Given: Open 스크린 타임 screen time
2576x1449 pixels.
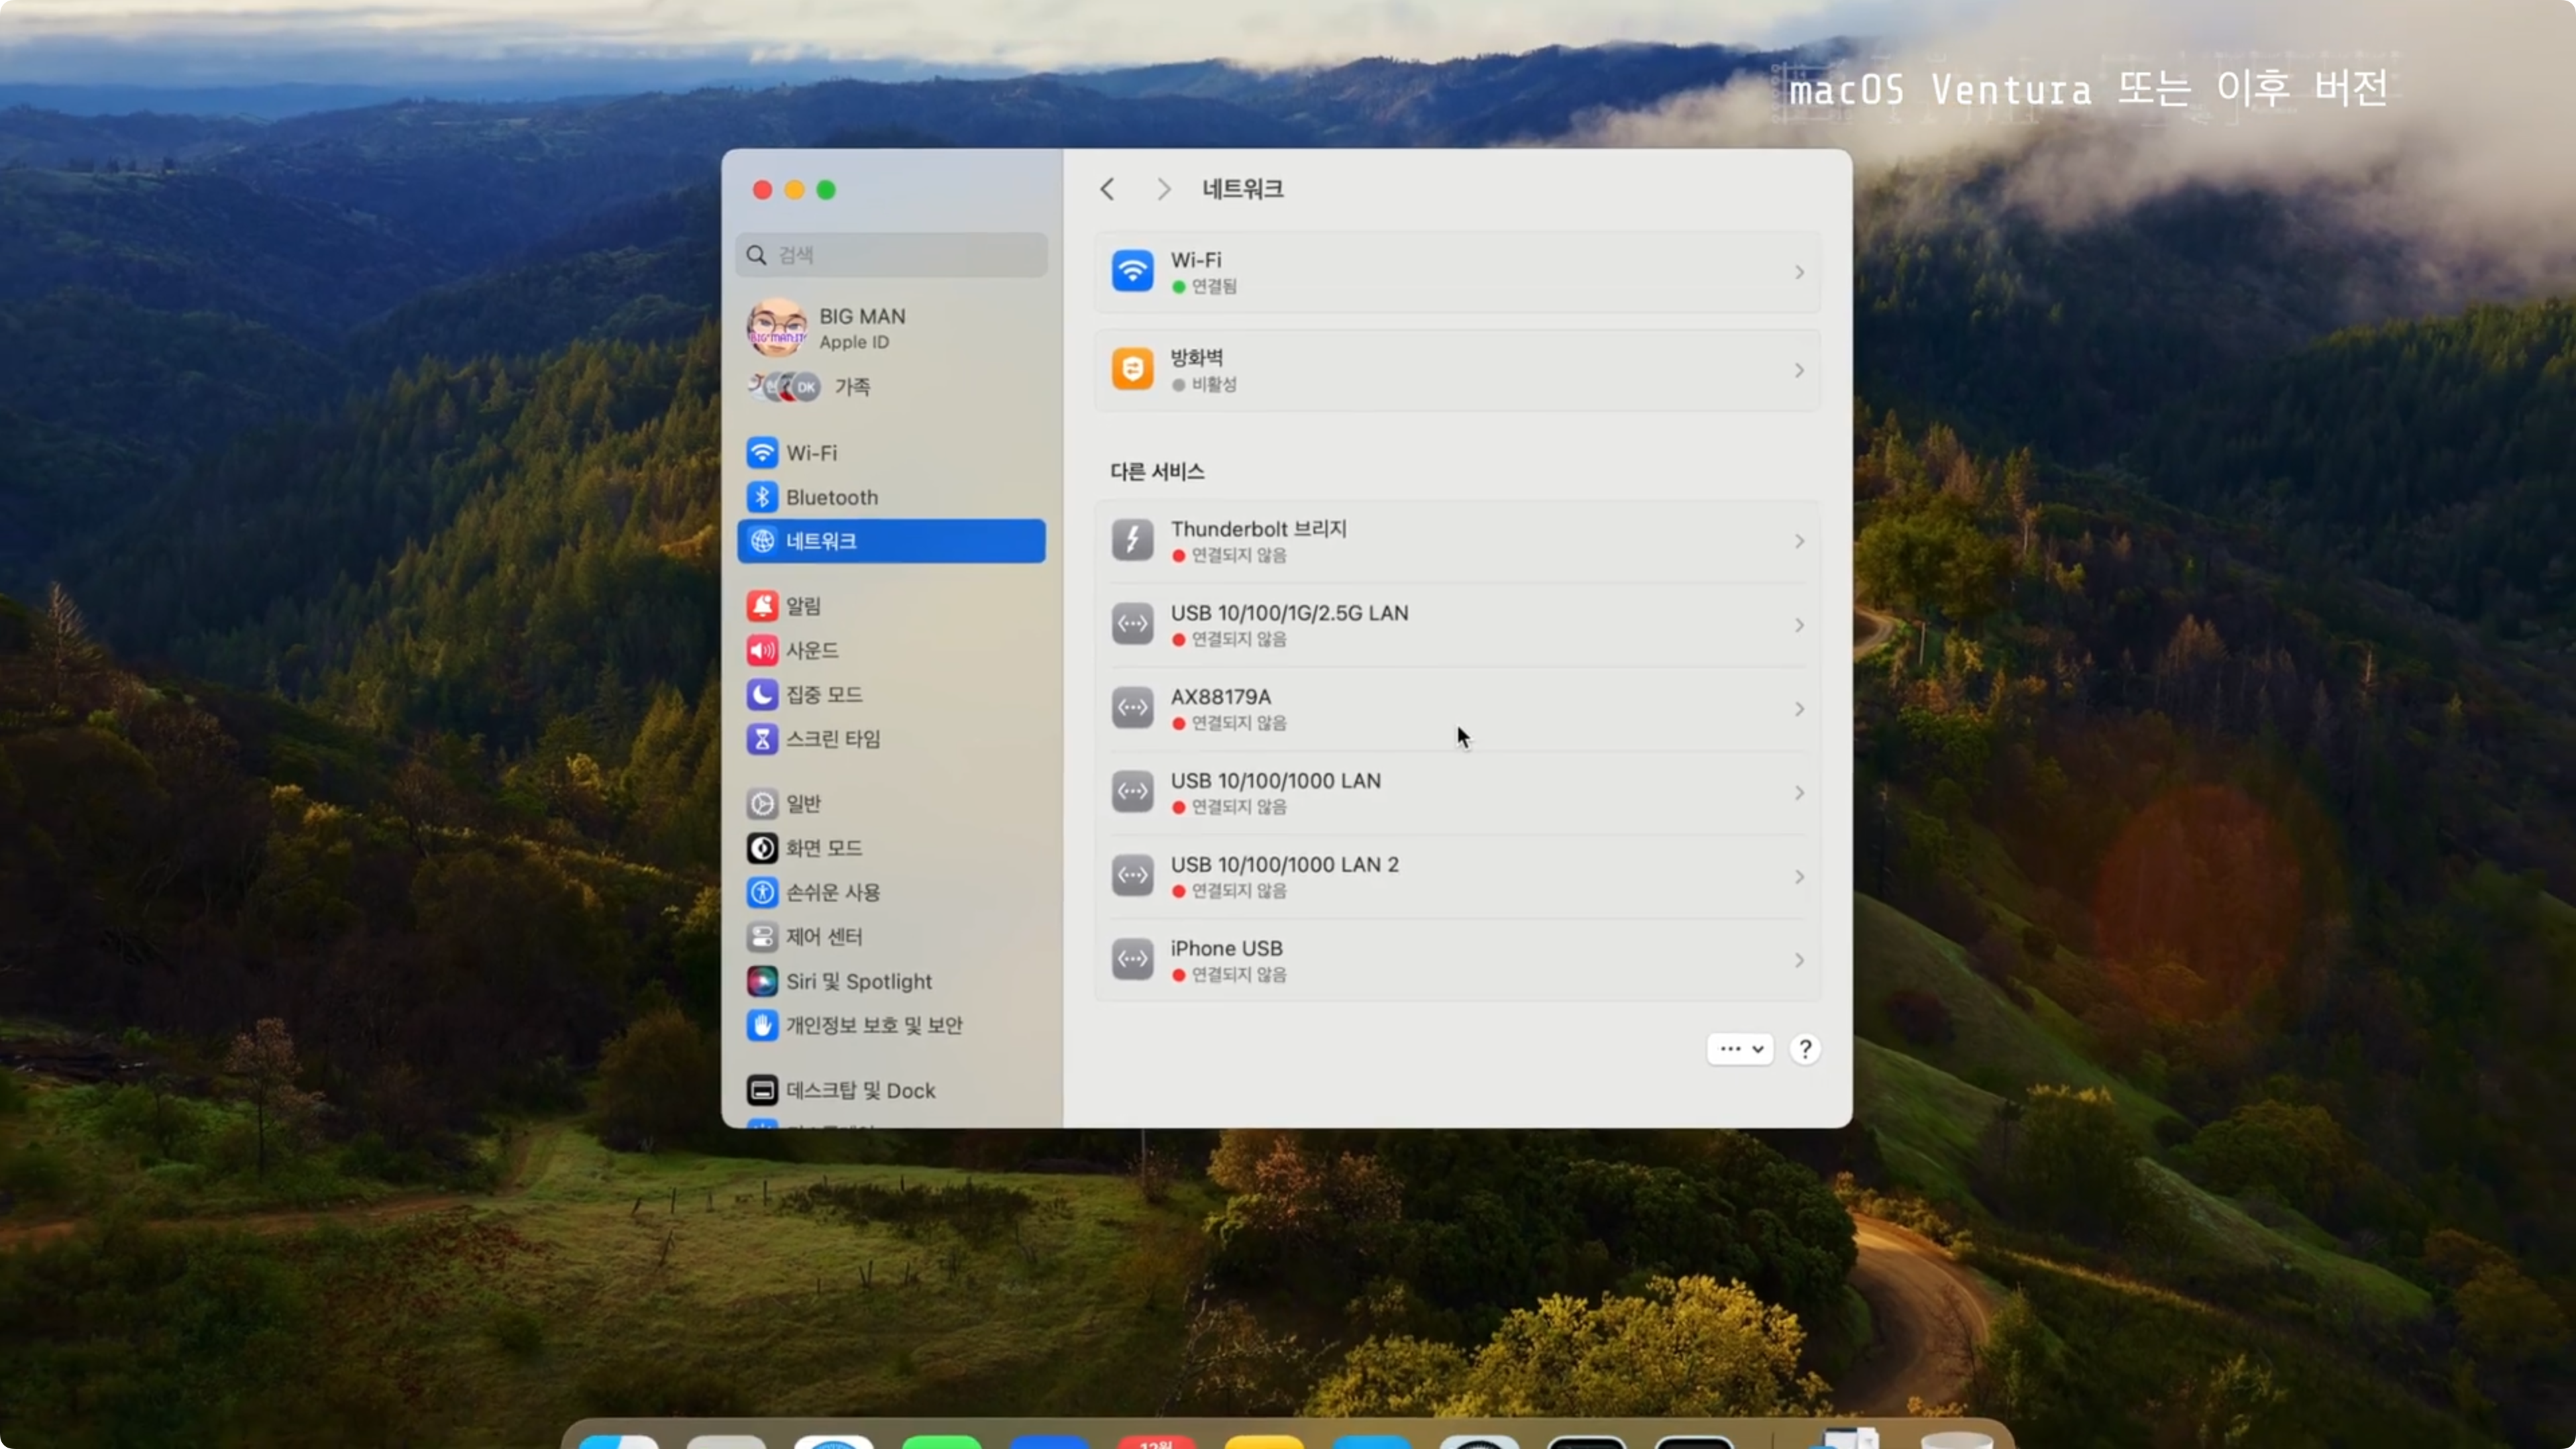Looking at the screenshot, I should pyautogui.click(x=832, y=739).
